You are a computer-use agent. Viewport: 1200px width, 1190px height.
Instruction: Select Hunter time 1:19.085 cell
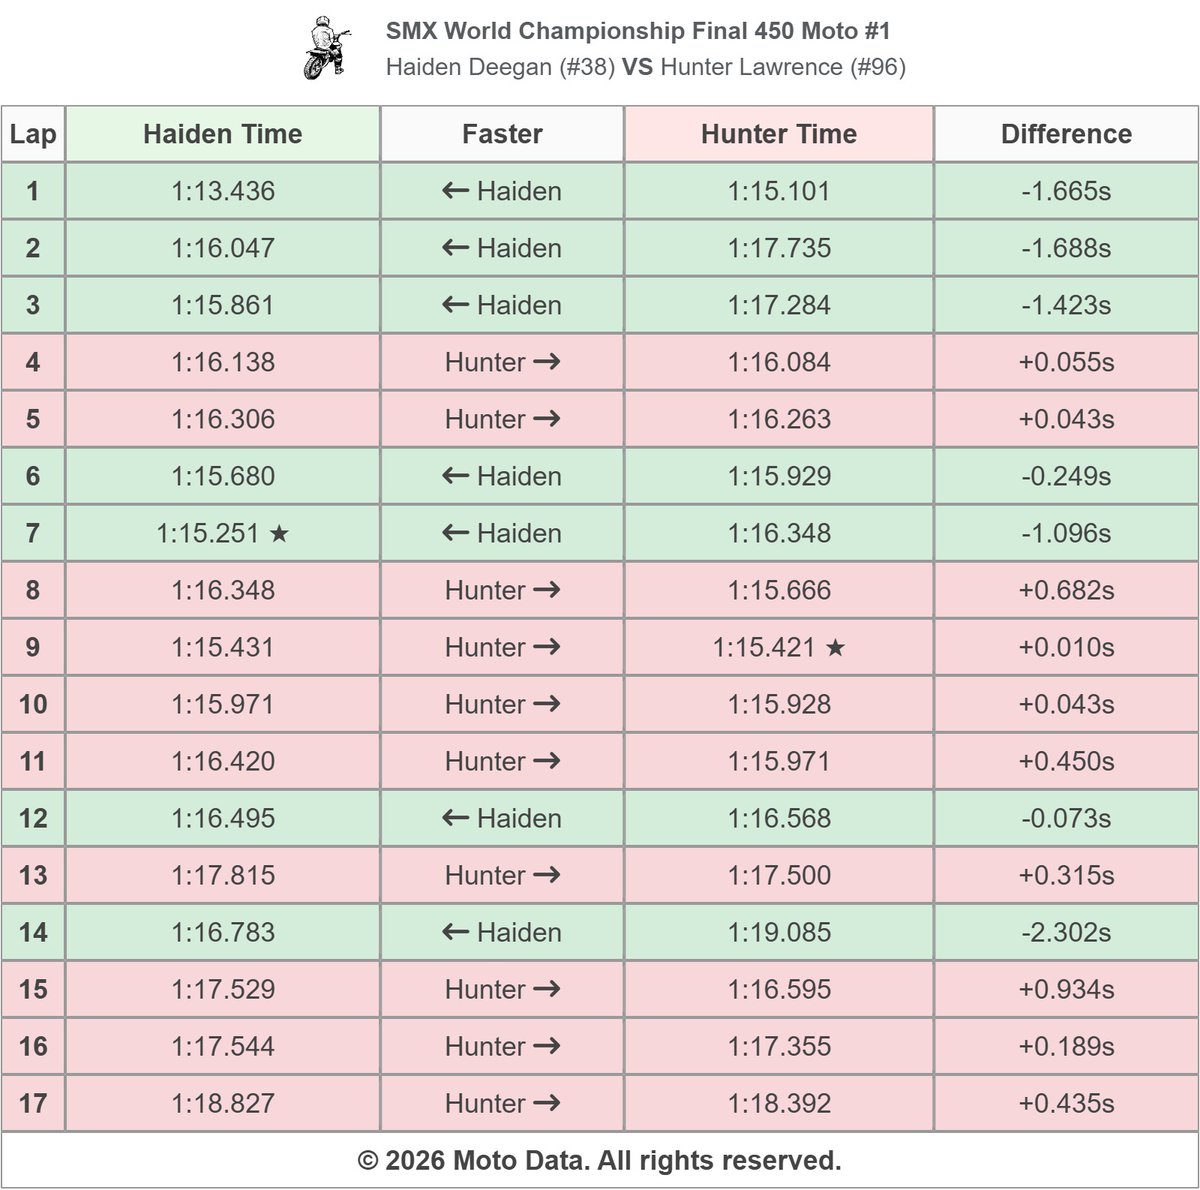pyautogui.click(x=779, y=932)
